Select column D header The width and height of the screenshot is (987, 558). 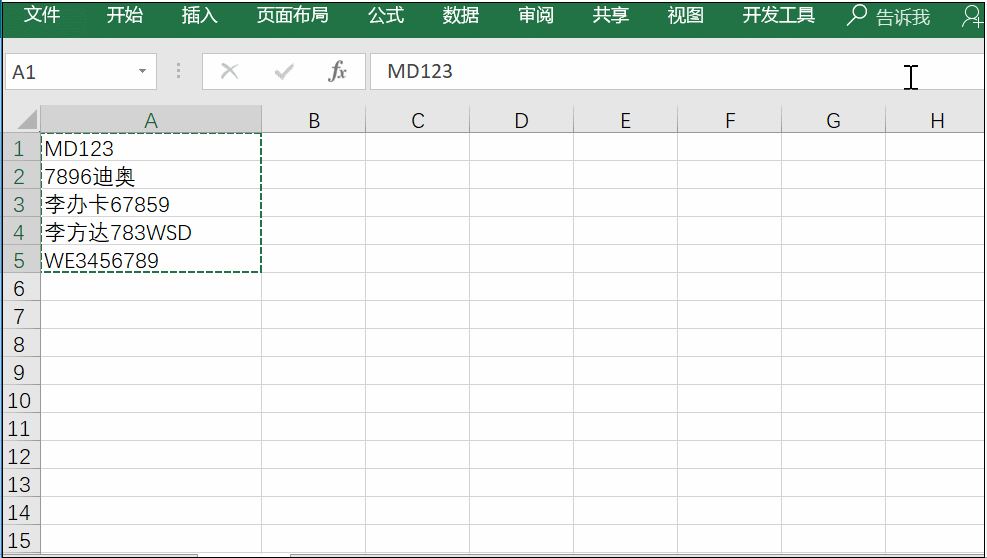[521, 120]
